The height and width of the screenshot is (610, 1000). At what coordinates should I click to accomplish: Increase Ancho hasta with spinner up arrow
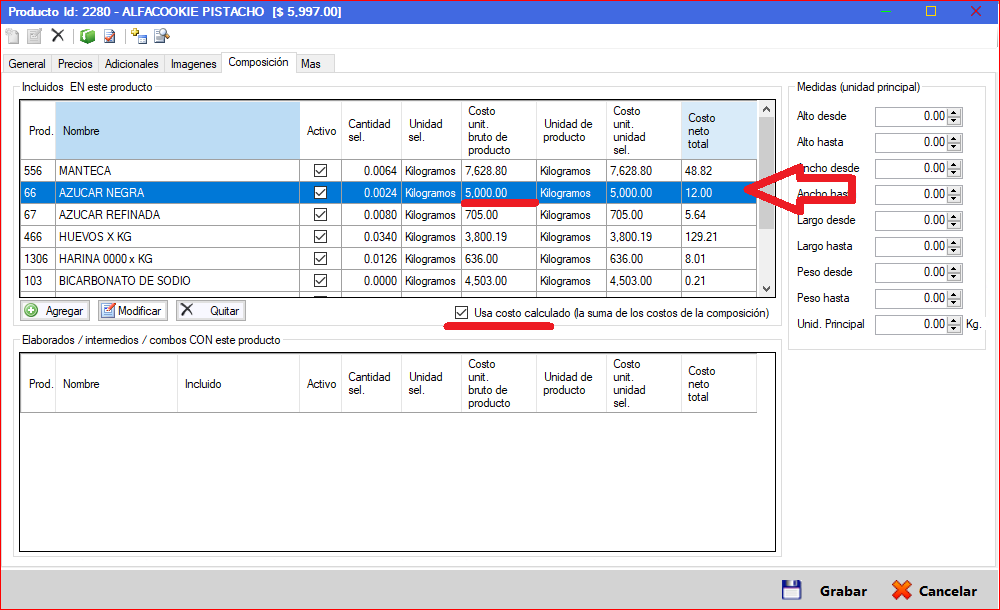pyautogui.click(x=954, y=191)
